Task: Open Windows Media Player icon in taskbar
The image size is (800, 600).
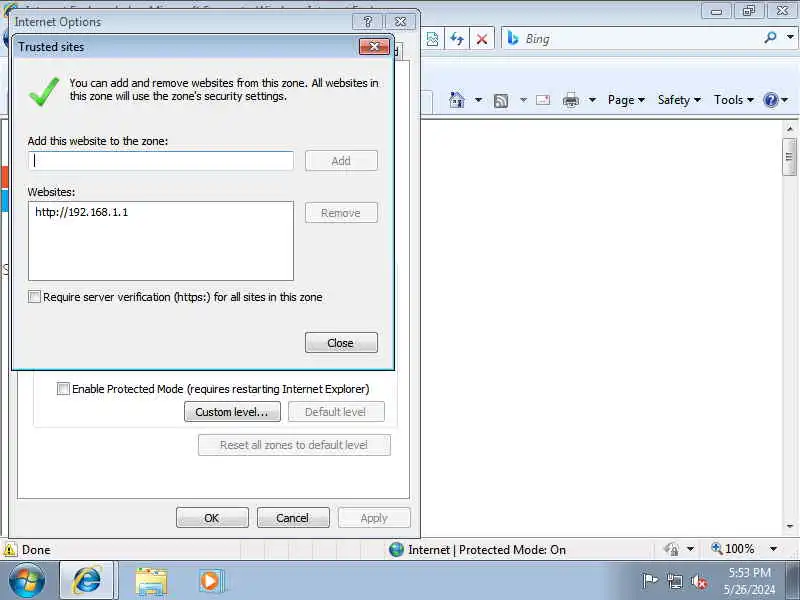Action: 210,581
